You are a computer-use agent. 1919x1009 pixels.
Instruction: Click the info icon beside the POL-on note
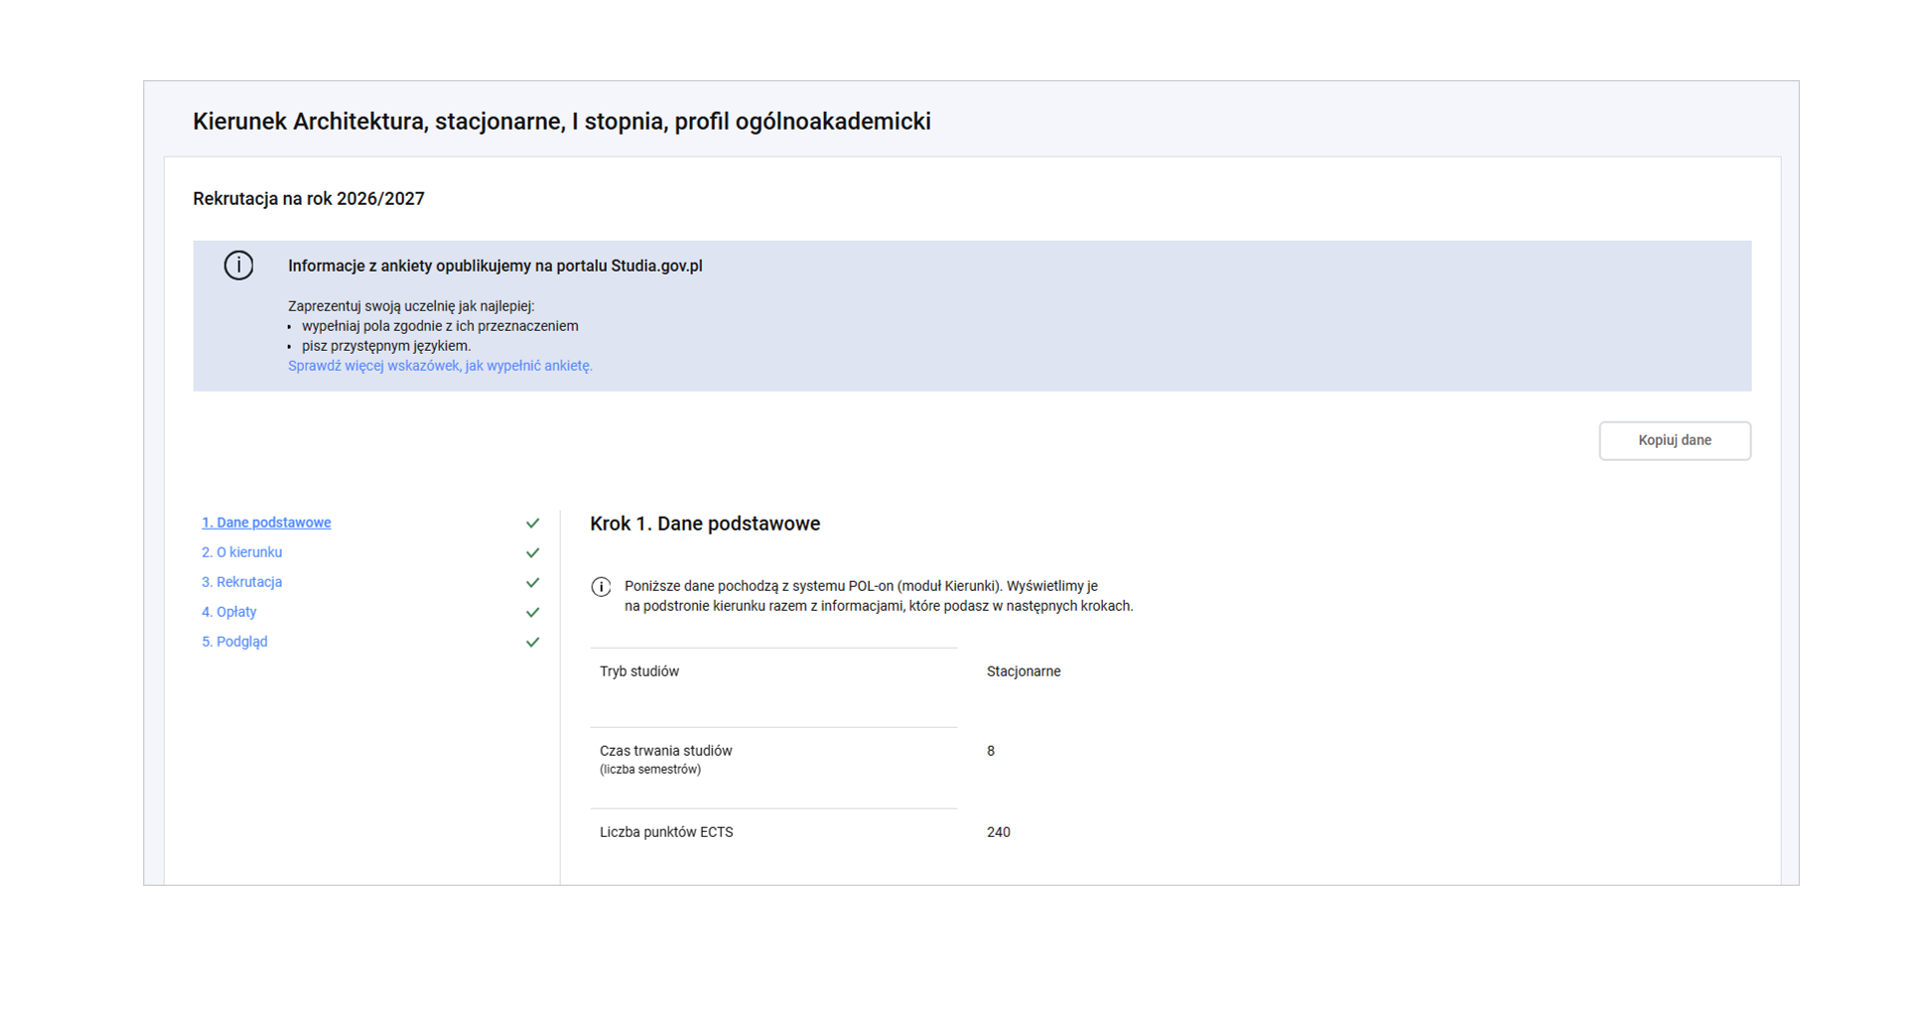point(601,587)
